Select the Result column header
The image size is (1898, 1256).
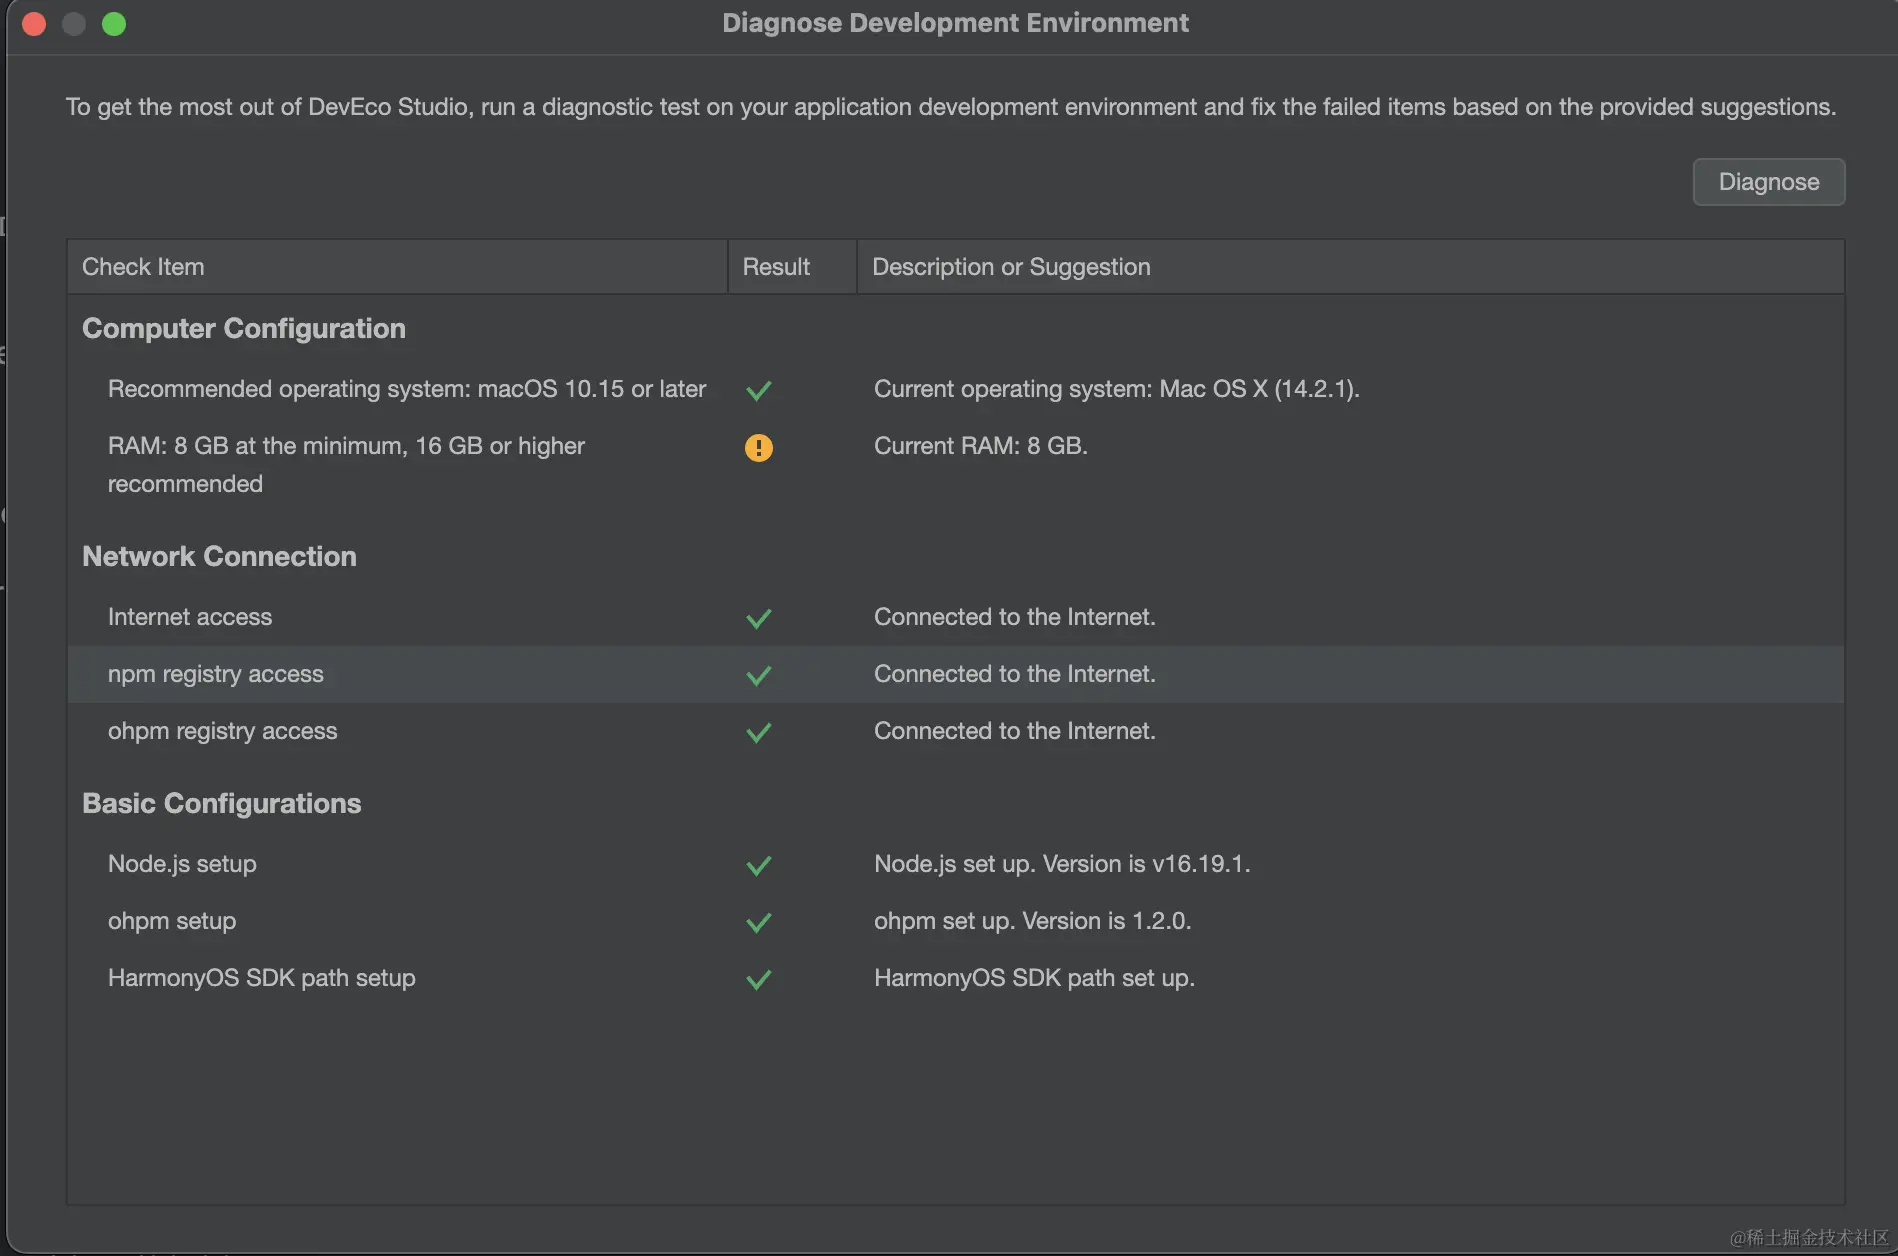point(776,267)
